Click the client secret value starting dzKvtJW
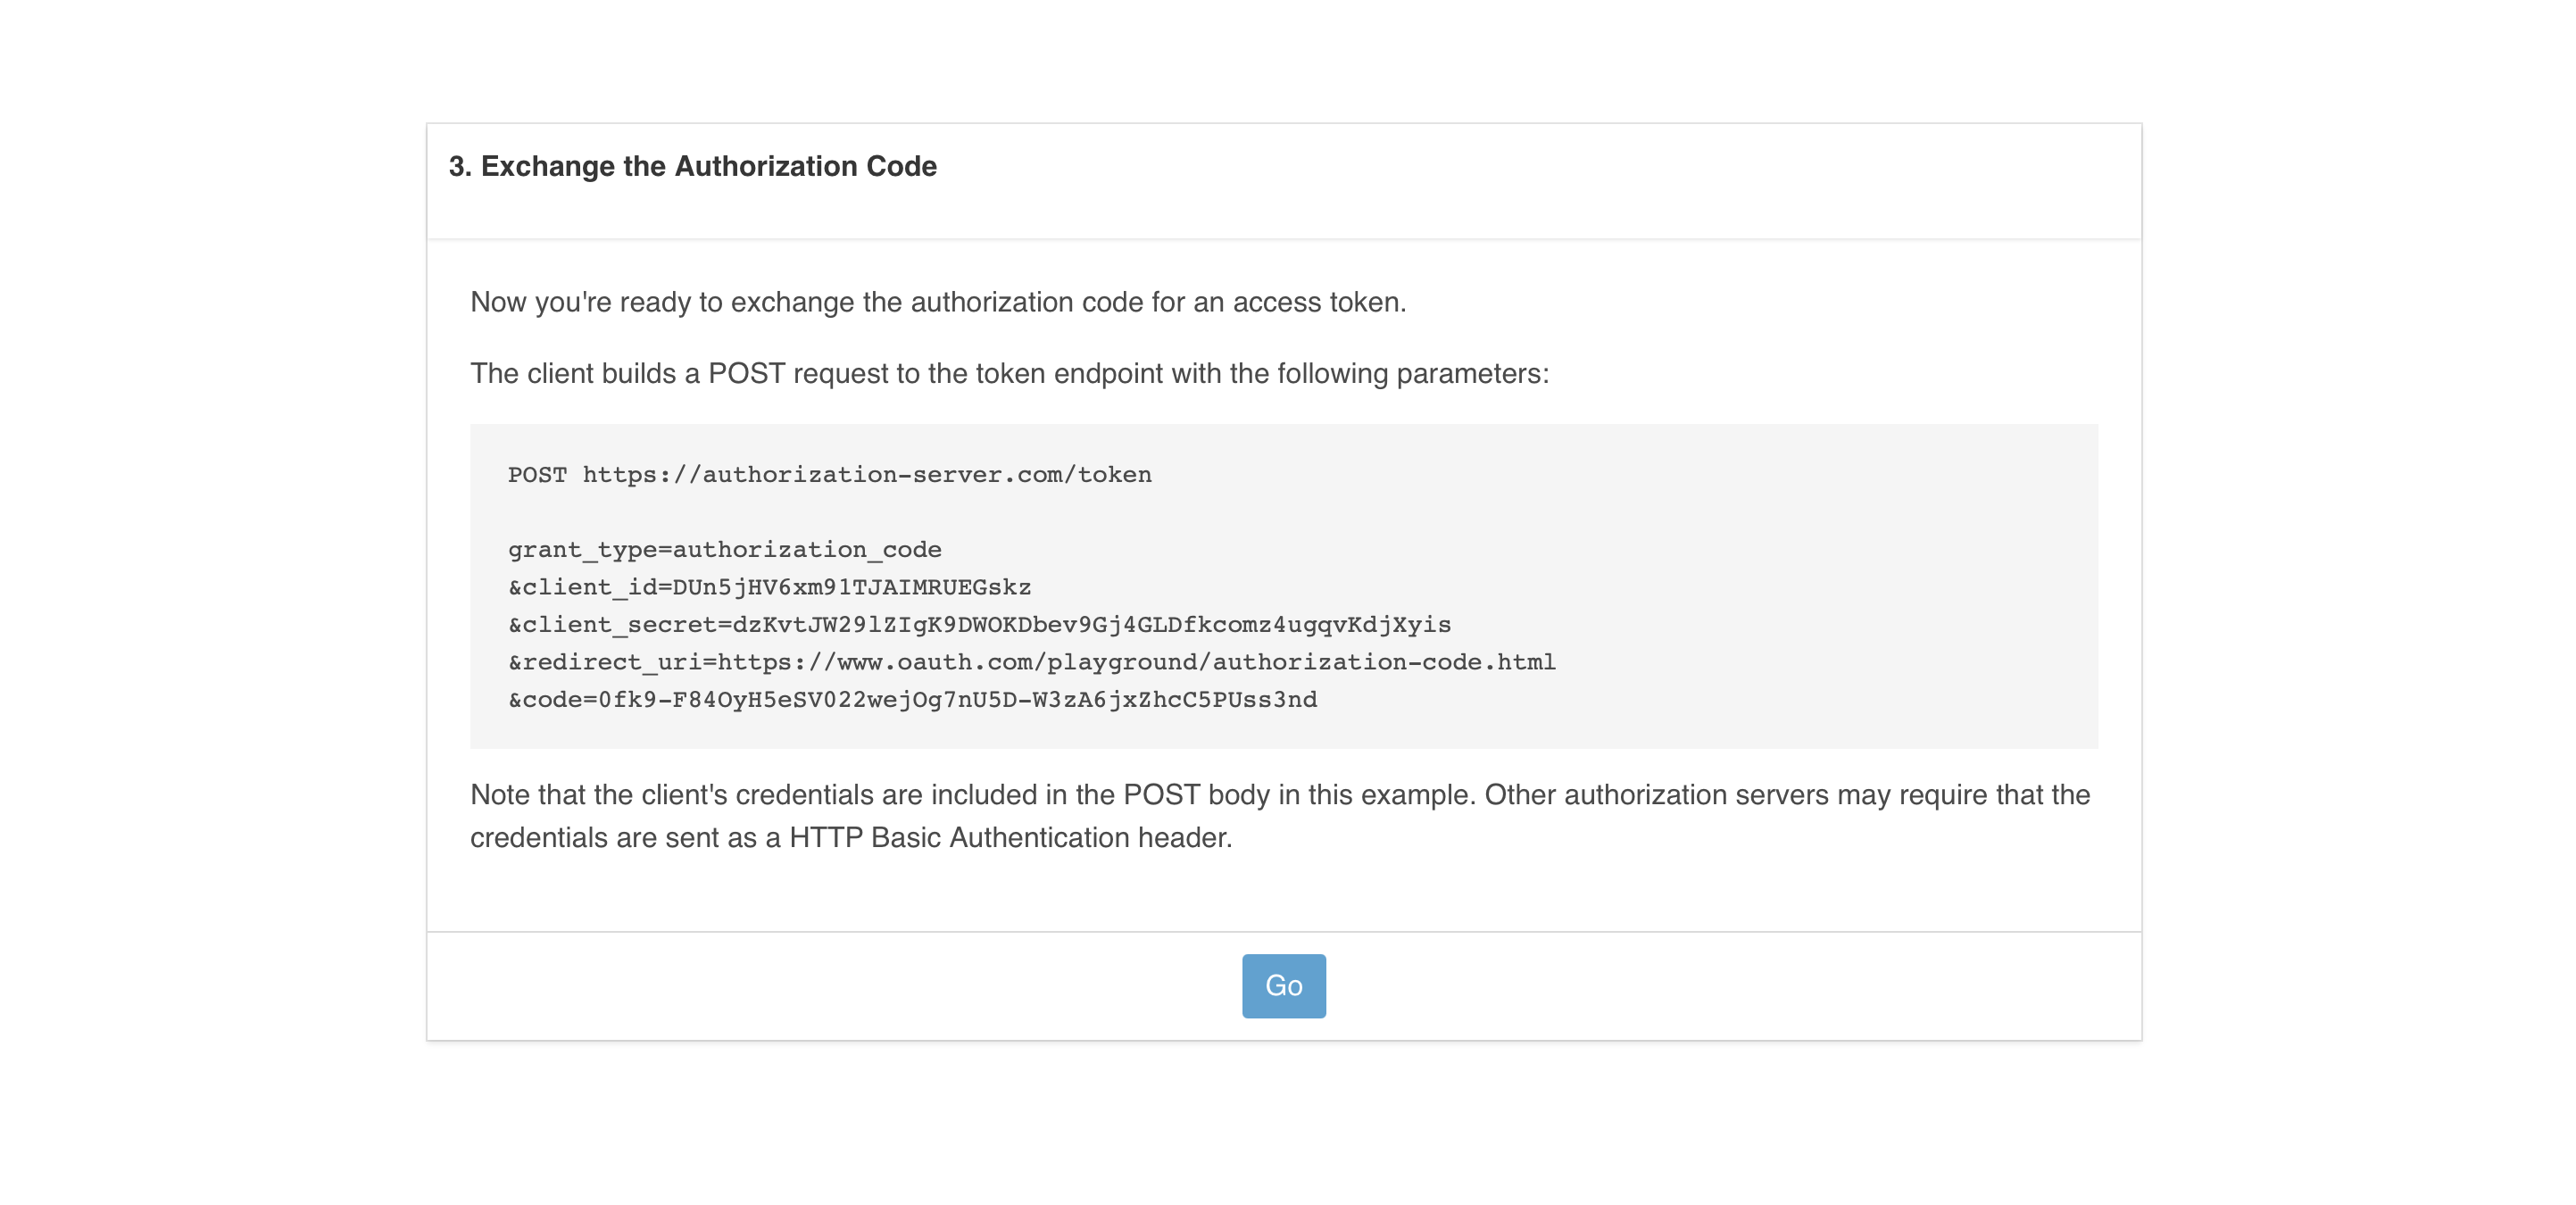The height and width of the screenshot is (1205, 2576). click(1091, 625)
